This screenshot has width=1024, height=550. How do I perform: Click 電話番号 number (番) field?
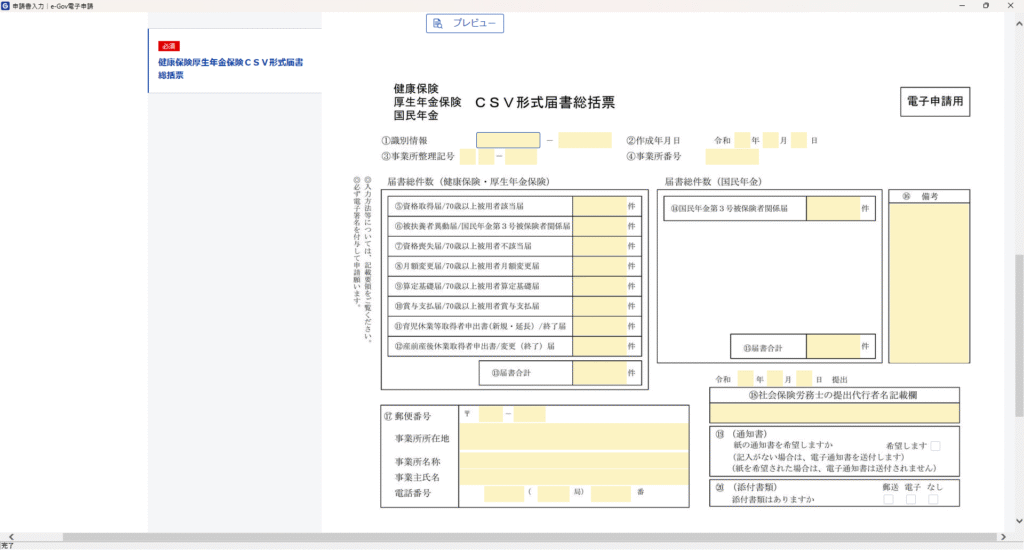[611, 493]
